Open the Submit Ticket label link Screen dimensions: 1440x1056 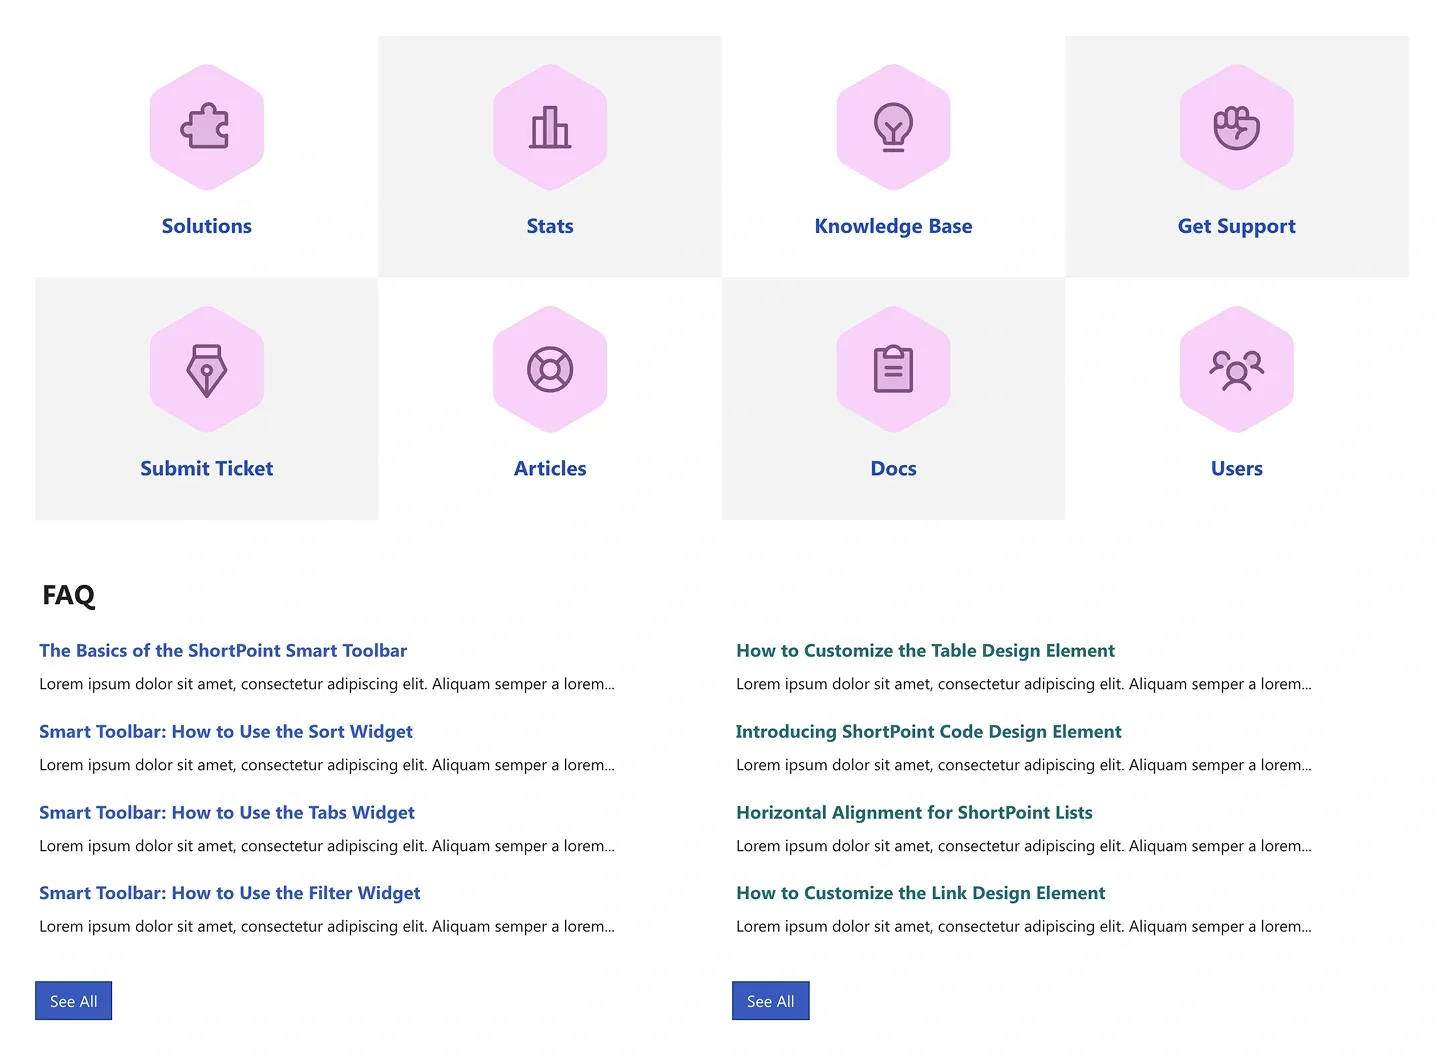[x=207, y=468]
